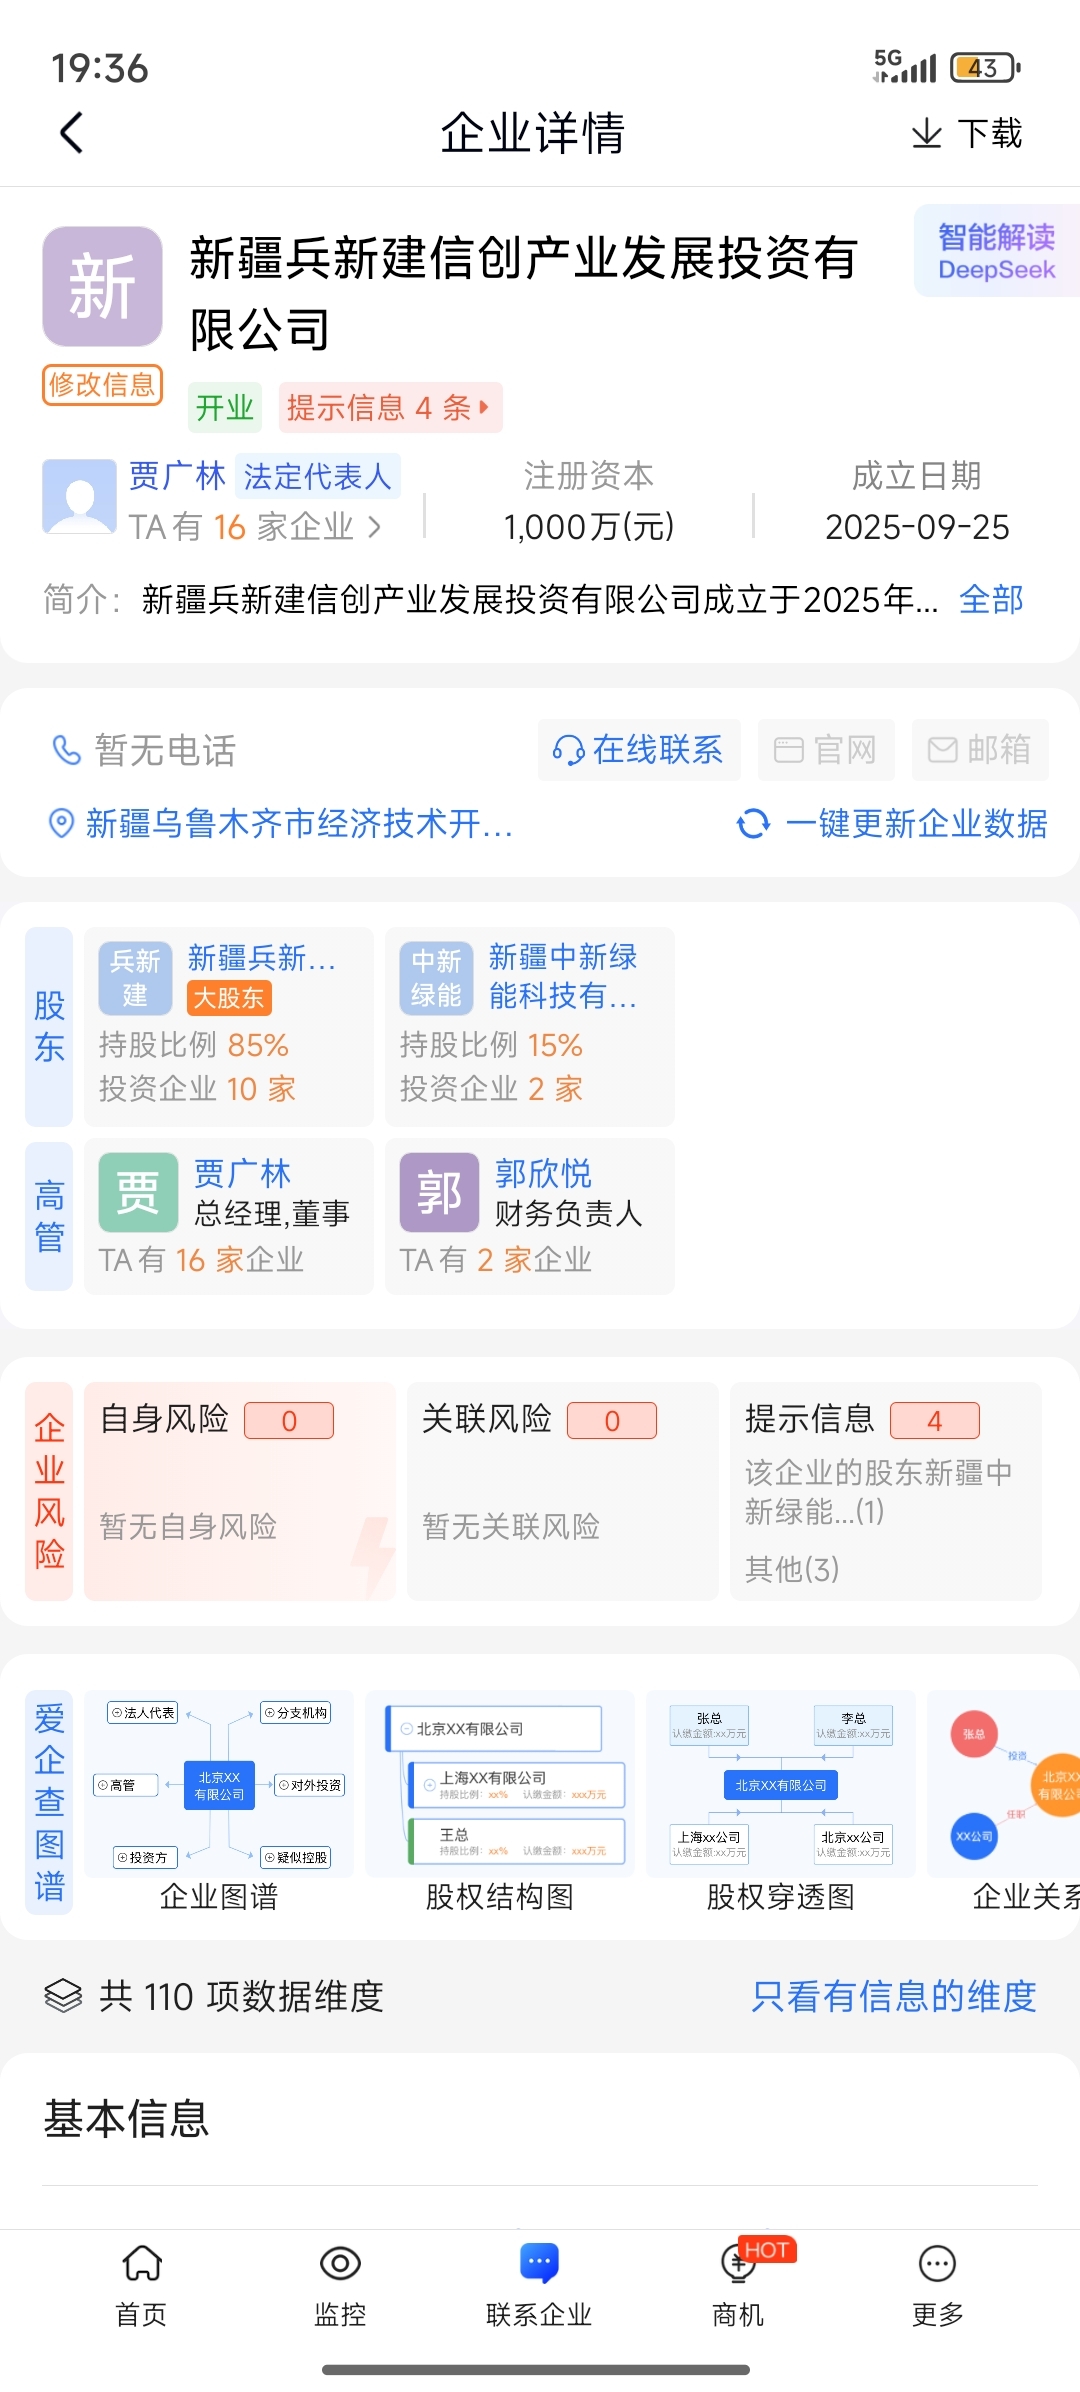Tap the 邮箱 email button

click(980, 750)
